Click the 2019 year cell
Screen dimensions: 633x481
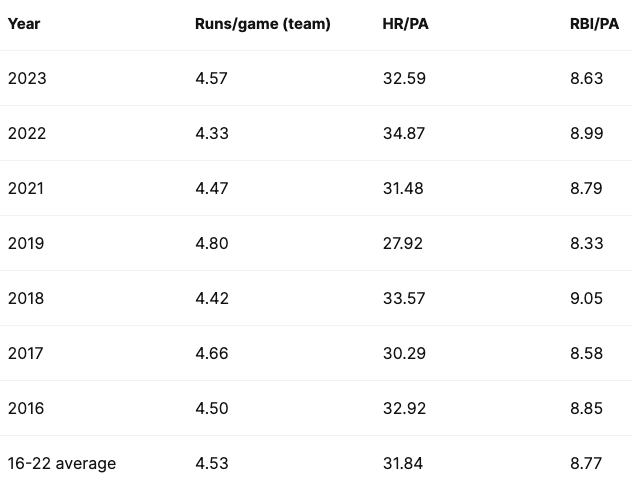coord(27,243)
